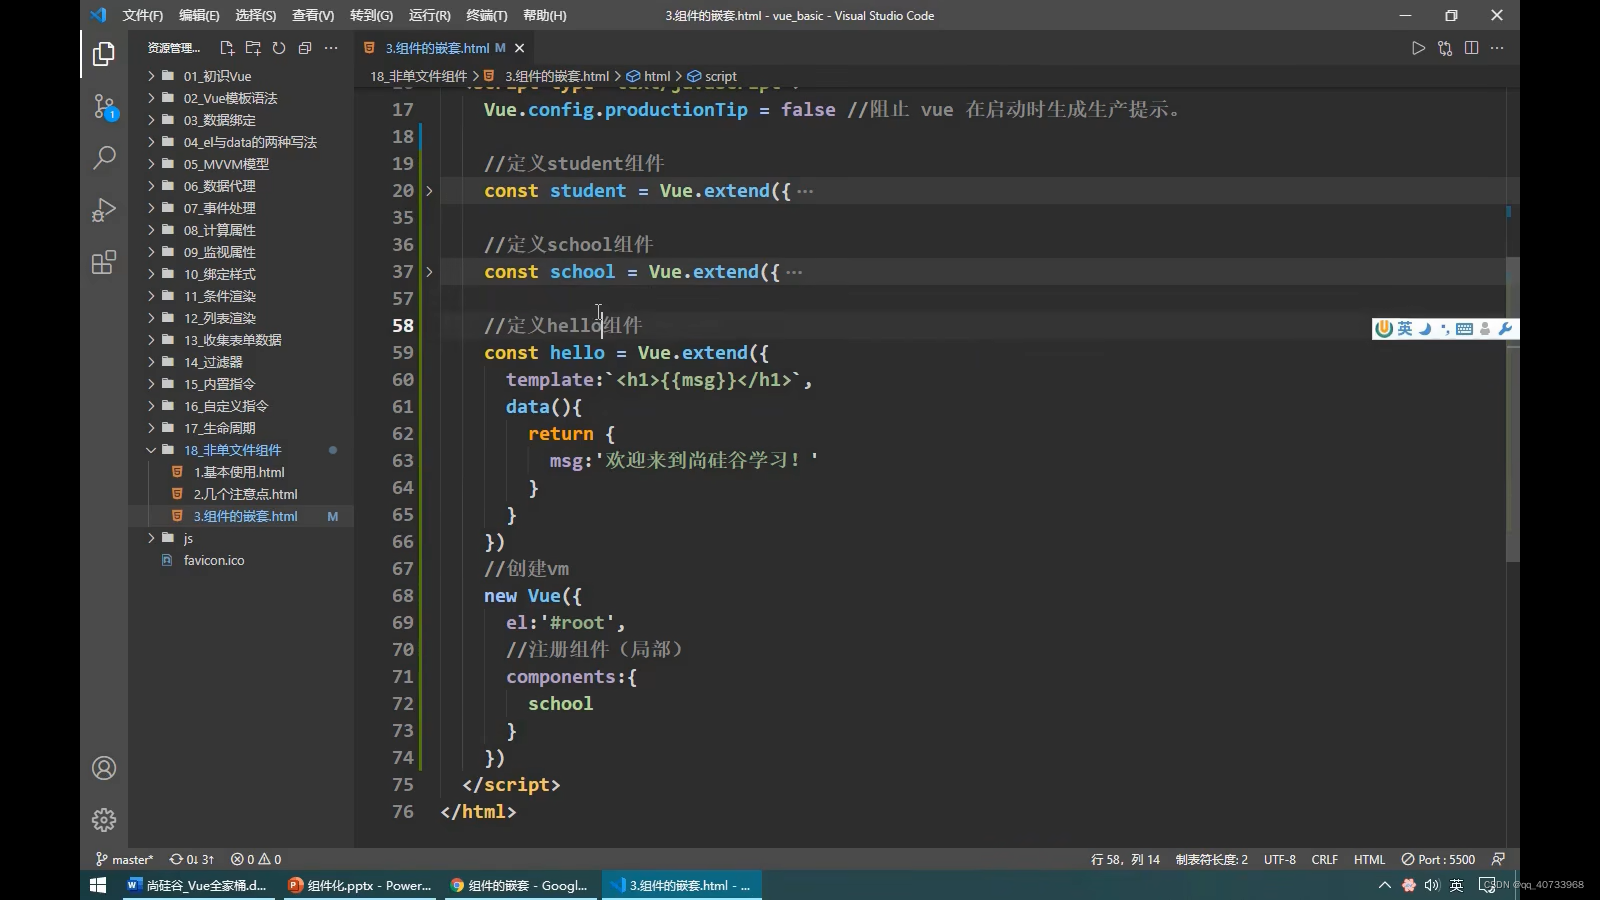Click New Folder icon in explorer header
This screenshot has height=900, width=1600.
[x=253, y=48]
